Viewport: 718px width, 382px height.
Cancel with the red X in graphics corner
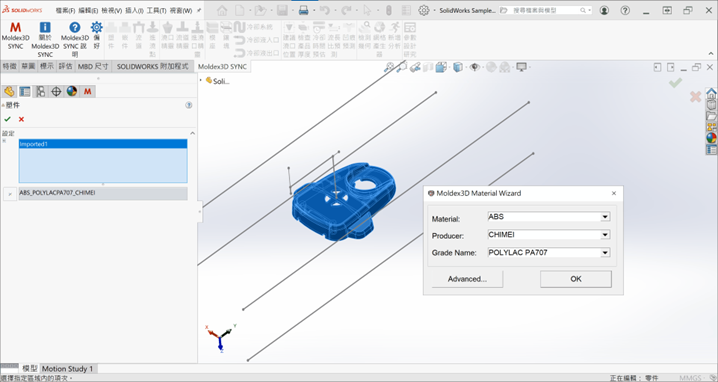[695, 96]
